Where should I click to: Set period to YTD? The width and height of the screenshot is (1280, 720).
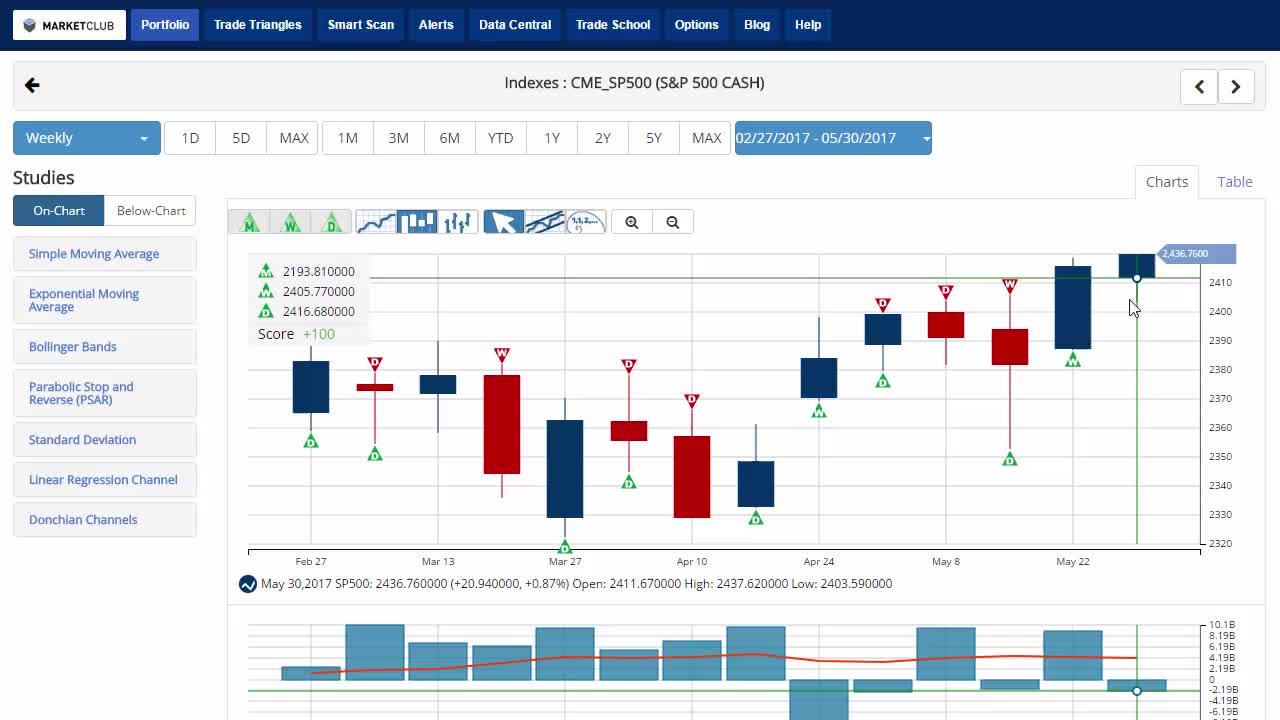point(501,138)
